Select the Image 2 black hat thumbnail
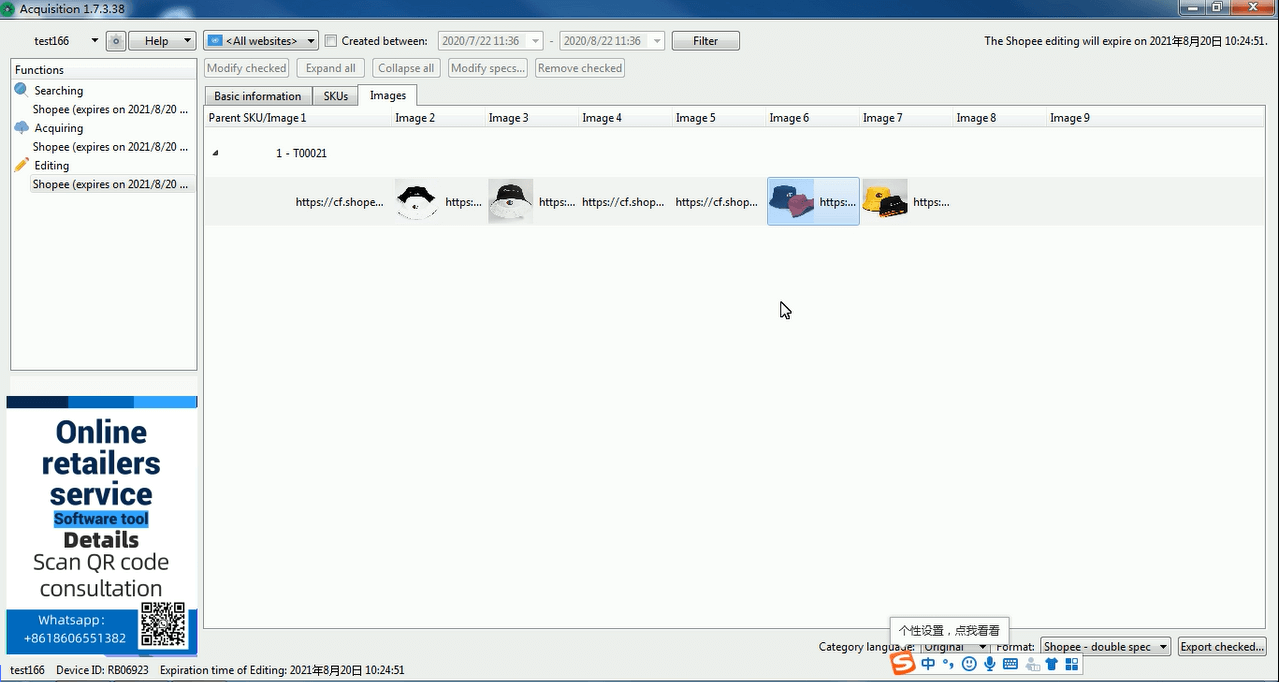Screen dimensions: 1279x682 [417, 201]
